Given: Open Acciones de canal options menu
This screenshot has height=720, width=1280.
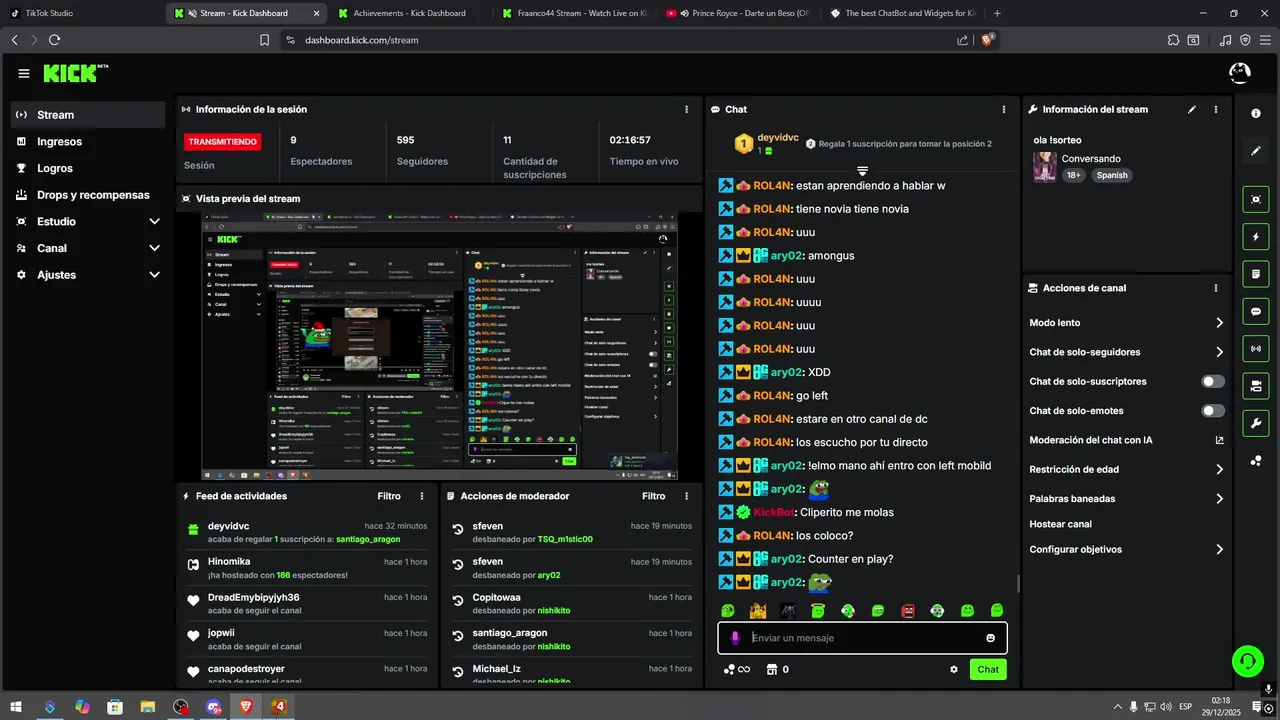Looking at the screenshot, I should pos(1216,288).
